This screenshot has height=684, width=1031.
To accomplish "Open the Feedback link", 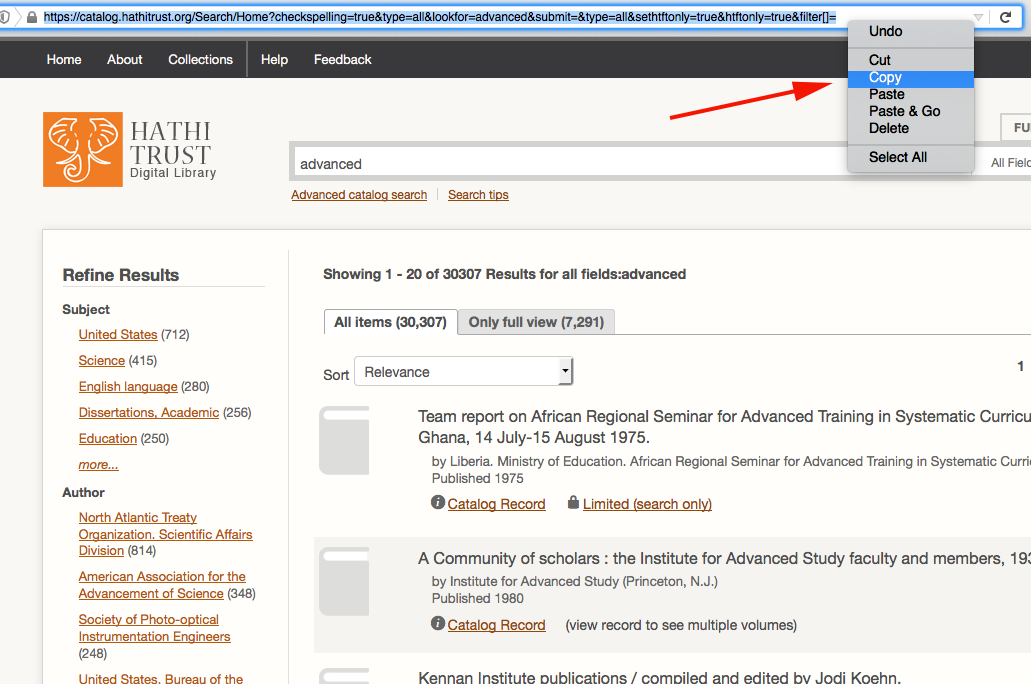I will [343, 59].
